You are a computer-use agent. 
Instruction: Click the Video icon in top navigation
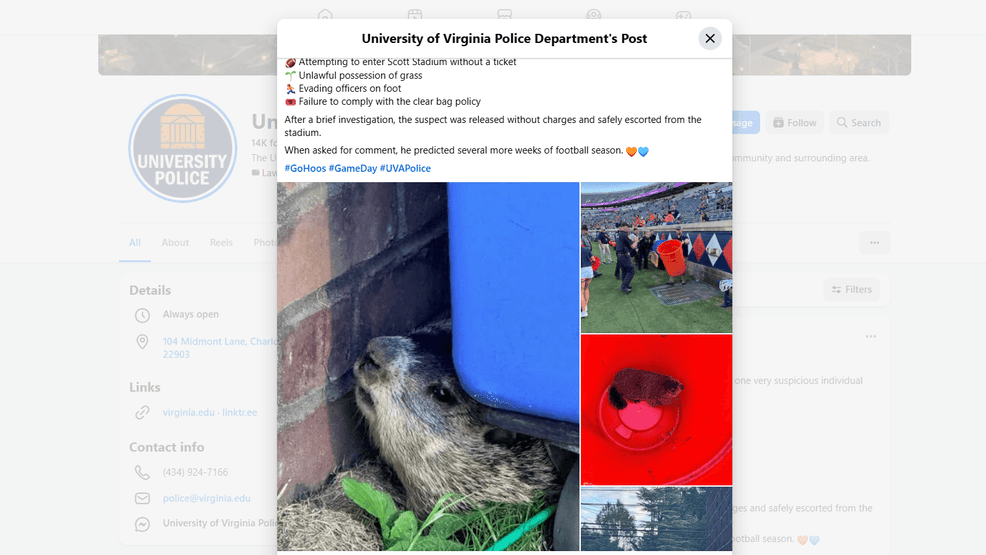tap(415, 15)
